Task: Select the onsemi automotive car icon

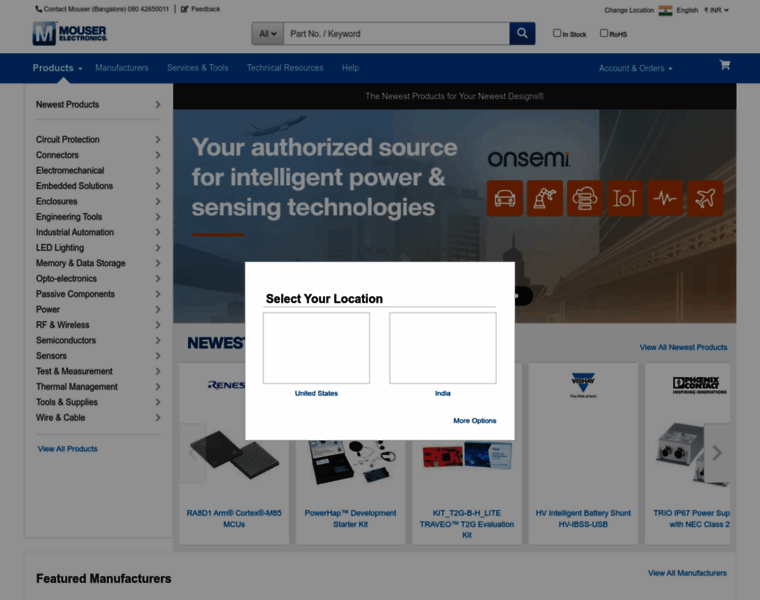Action: click(x=505, y=198)
